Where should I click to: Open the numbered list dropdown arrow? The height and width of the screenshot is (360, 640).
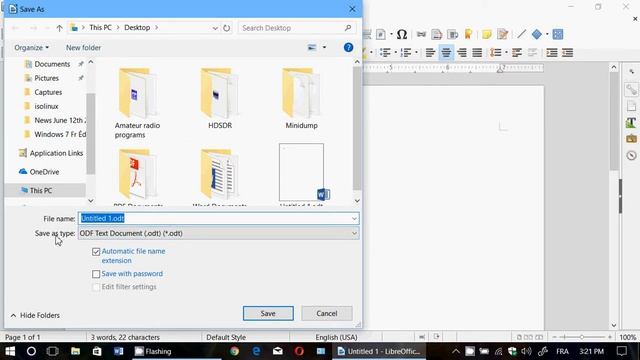click(416, 52)
